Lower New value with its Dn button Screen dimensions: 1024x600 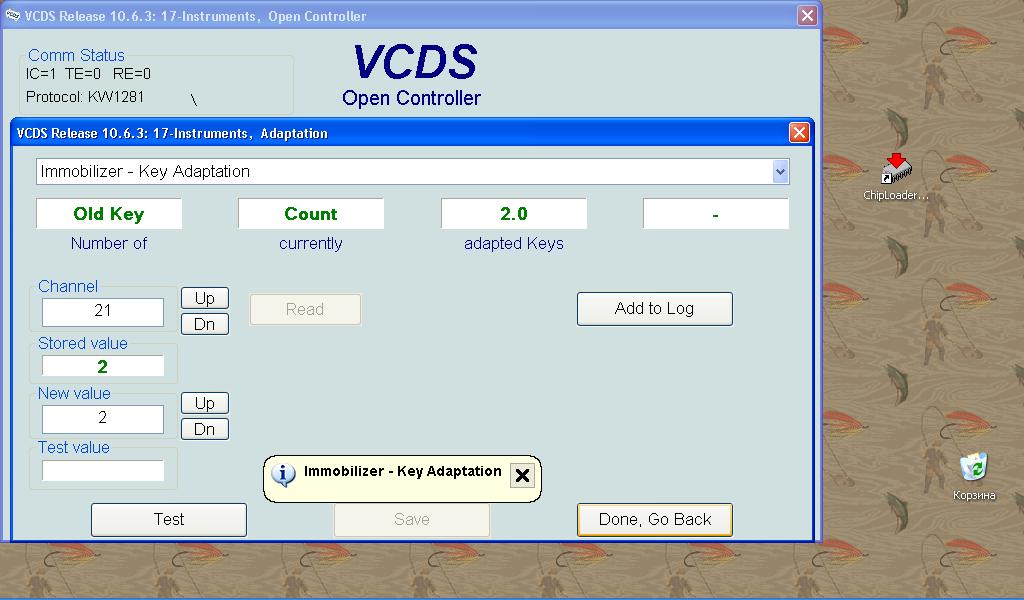[x=204, y=429]
